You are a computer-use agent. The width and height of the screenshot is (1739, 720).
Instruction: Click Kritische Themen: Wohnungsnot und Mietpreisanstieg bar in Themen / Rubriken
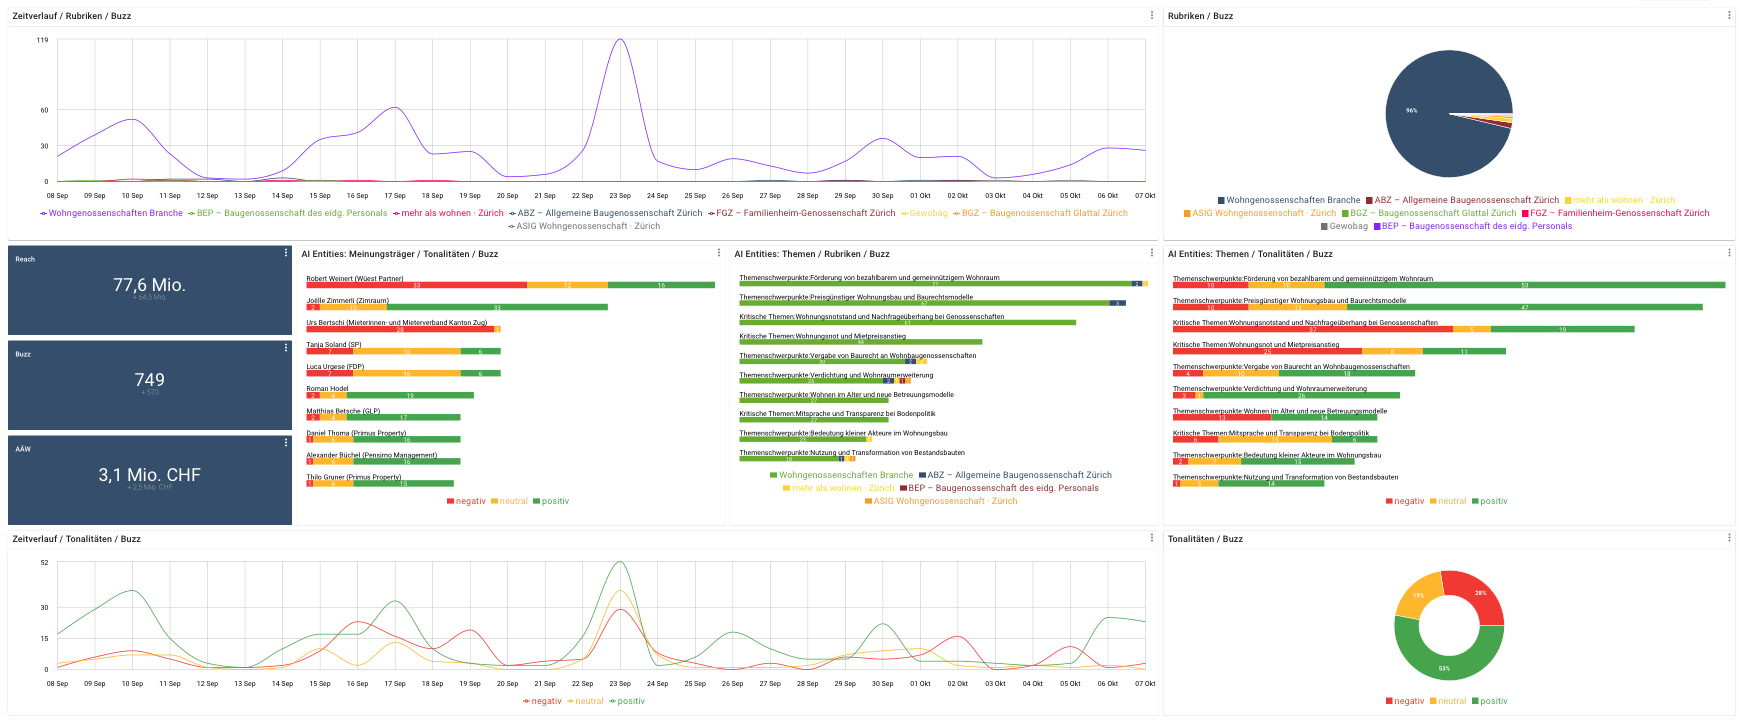tap(860, 342)
